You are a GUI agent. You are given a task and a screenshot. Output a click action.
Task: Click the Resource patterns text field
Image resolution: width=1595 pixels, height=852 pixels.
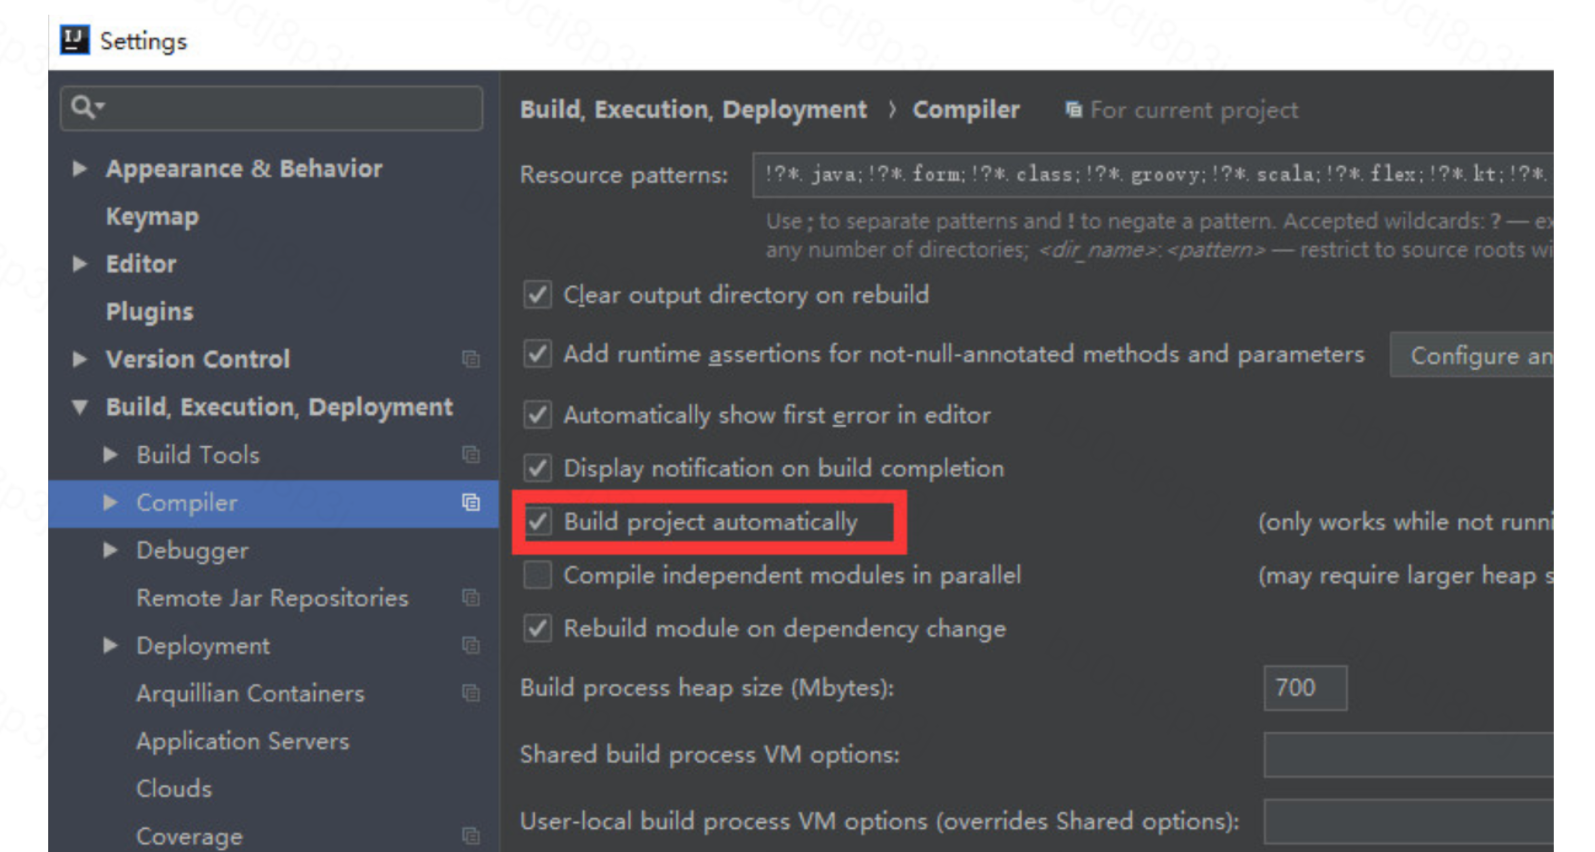tap(1153, 175)
